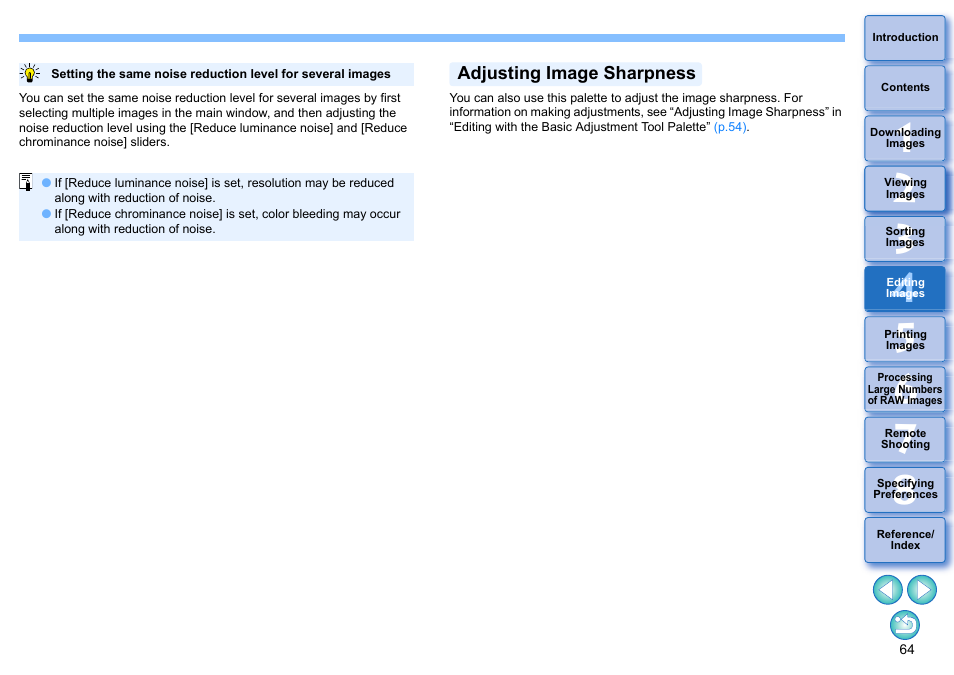Open Specifying Preferences chapter

pyautogui.click(x=905, y=489)
